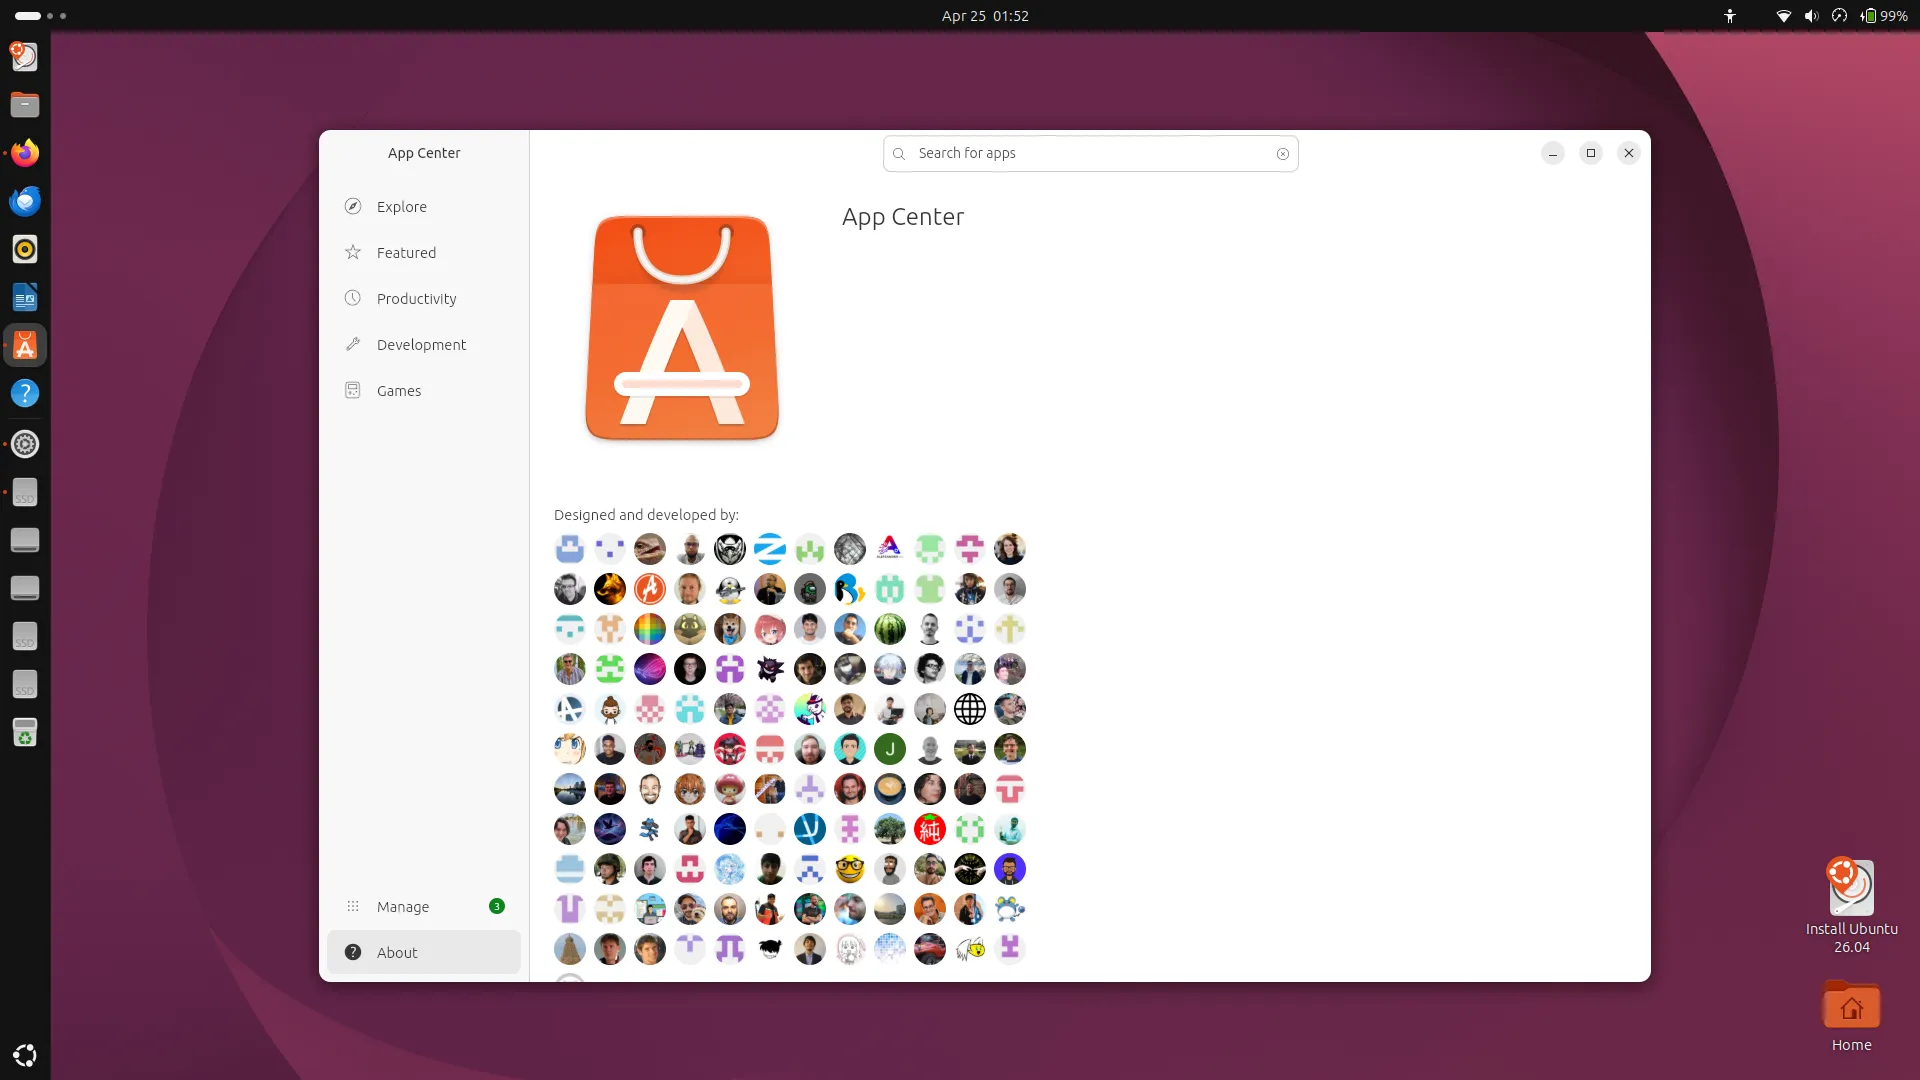Launch Firefox from the dock
Screen dimensions: 1920x1080
pyautogui.click(x=25, y=152)
